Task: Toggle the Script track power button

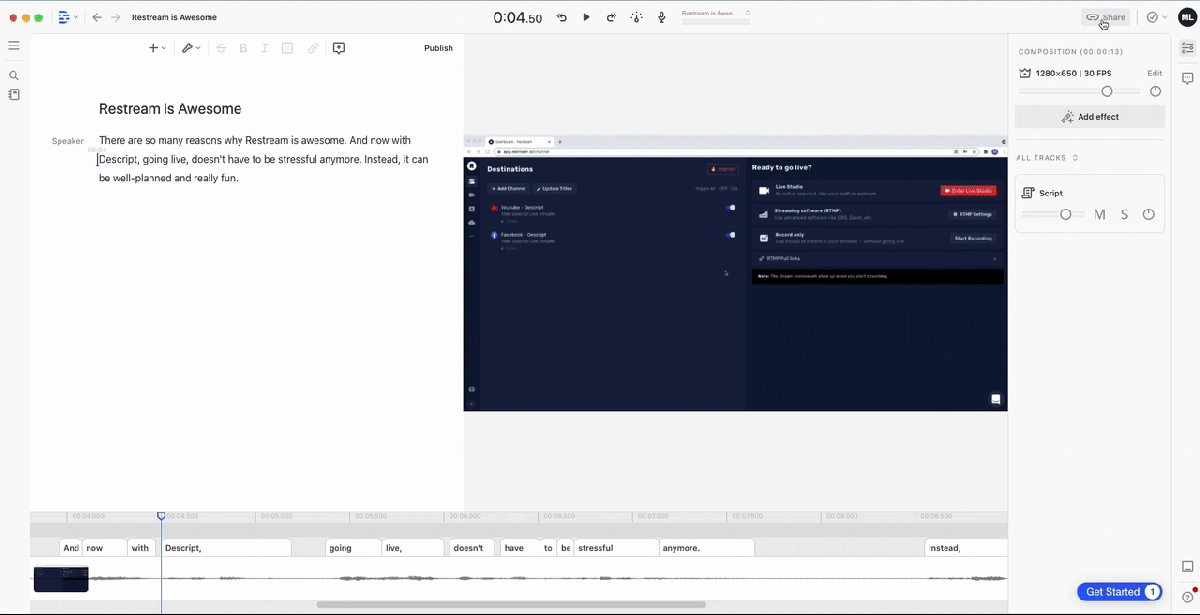Action: click(1148, 215)
